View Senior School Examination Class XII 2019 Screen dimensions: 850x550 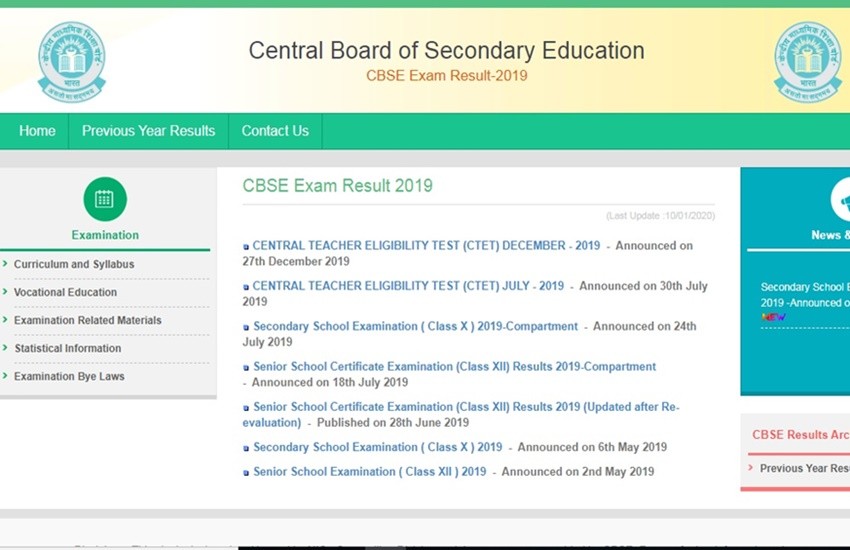[x=369, y=472]
